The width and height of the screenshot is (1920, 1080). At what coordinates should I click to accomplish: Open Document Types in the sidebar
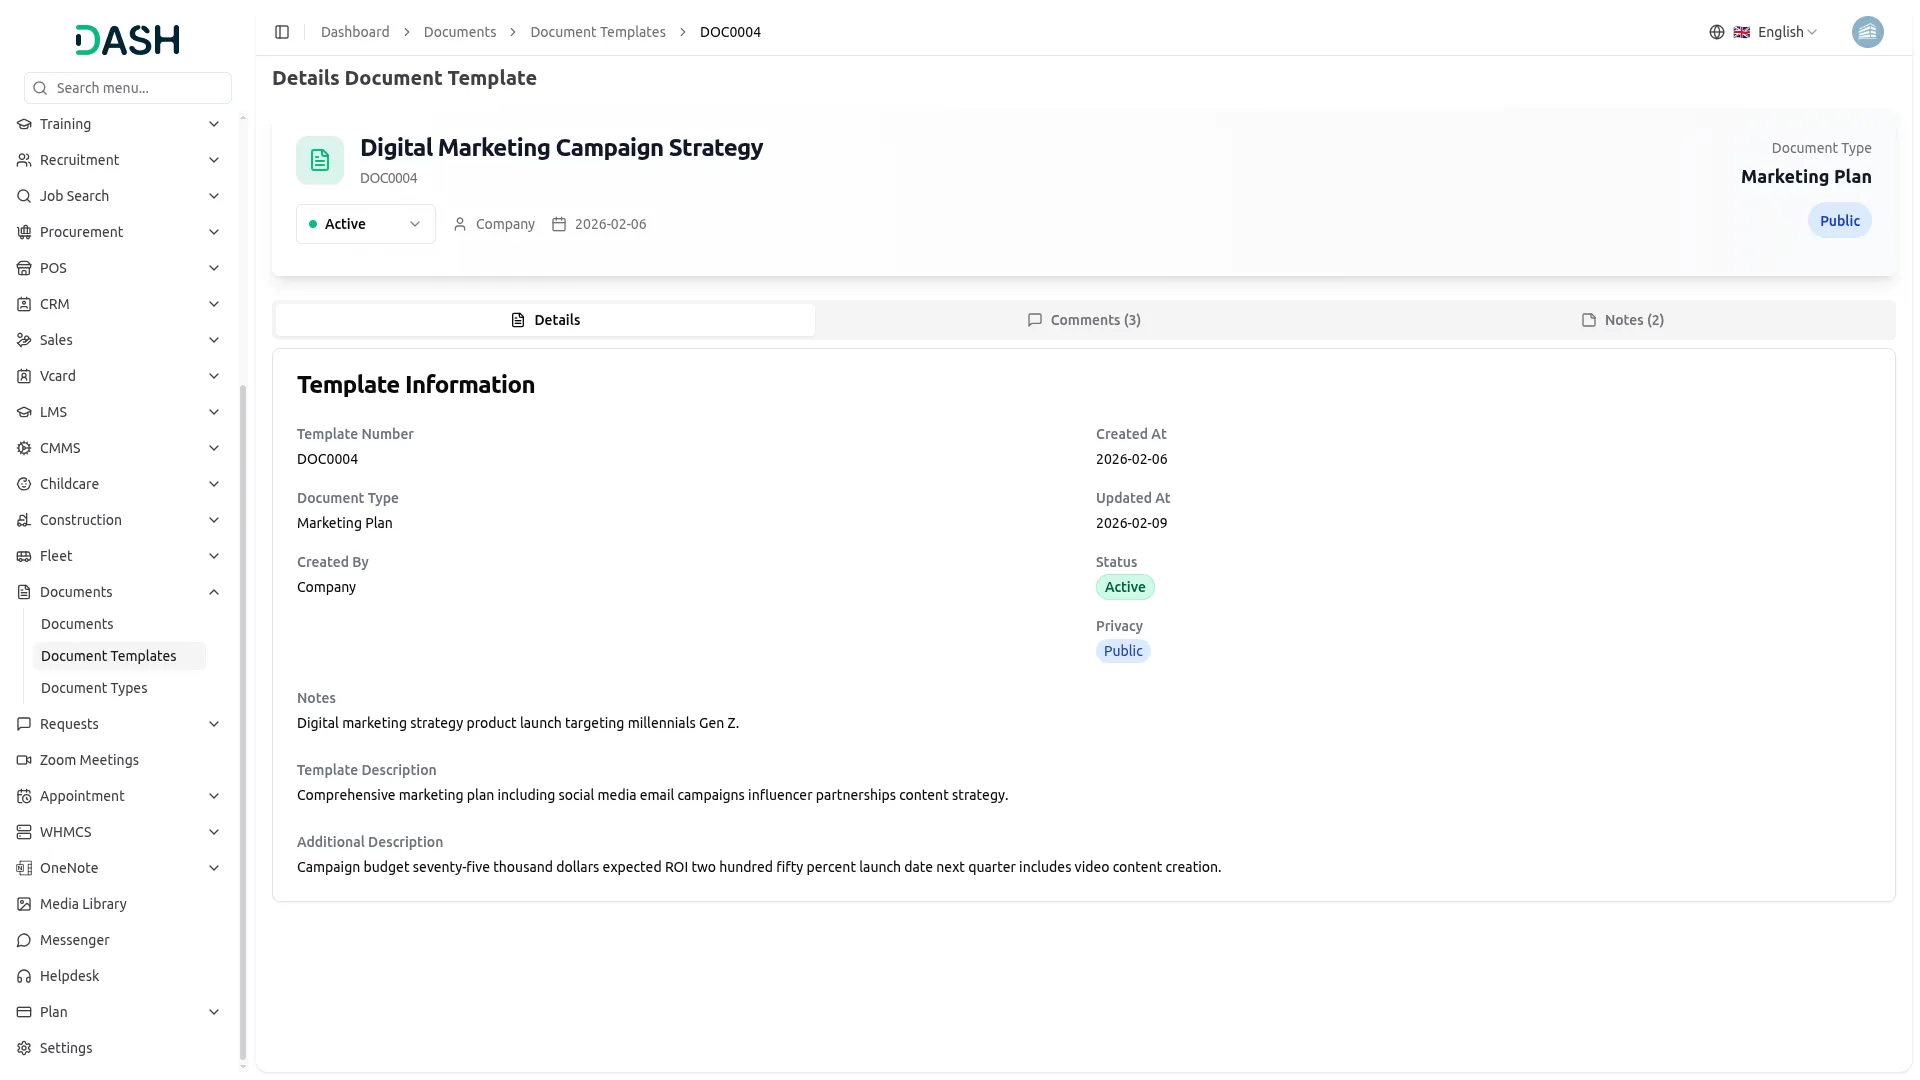pos(94,688)
